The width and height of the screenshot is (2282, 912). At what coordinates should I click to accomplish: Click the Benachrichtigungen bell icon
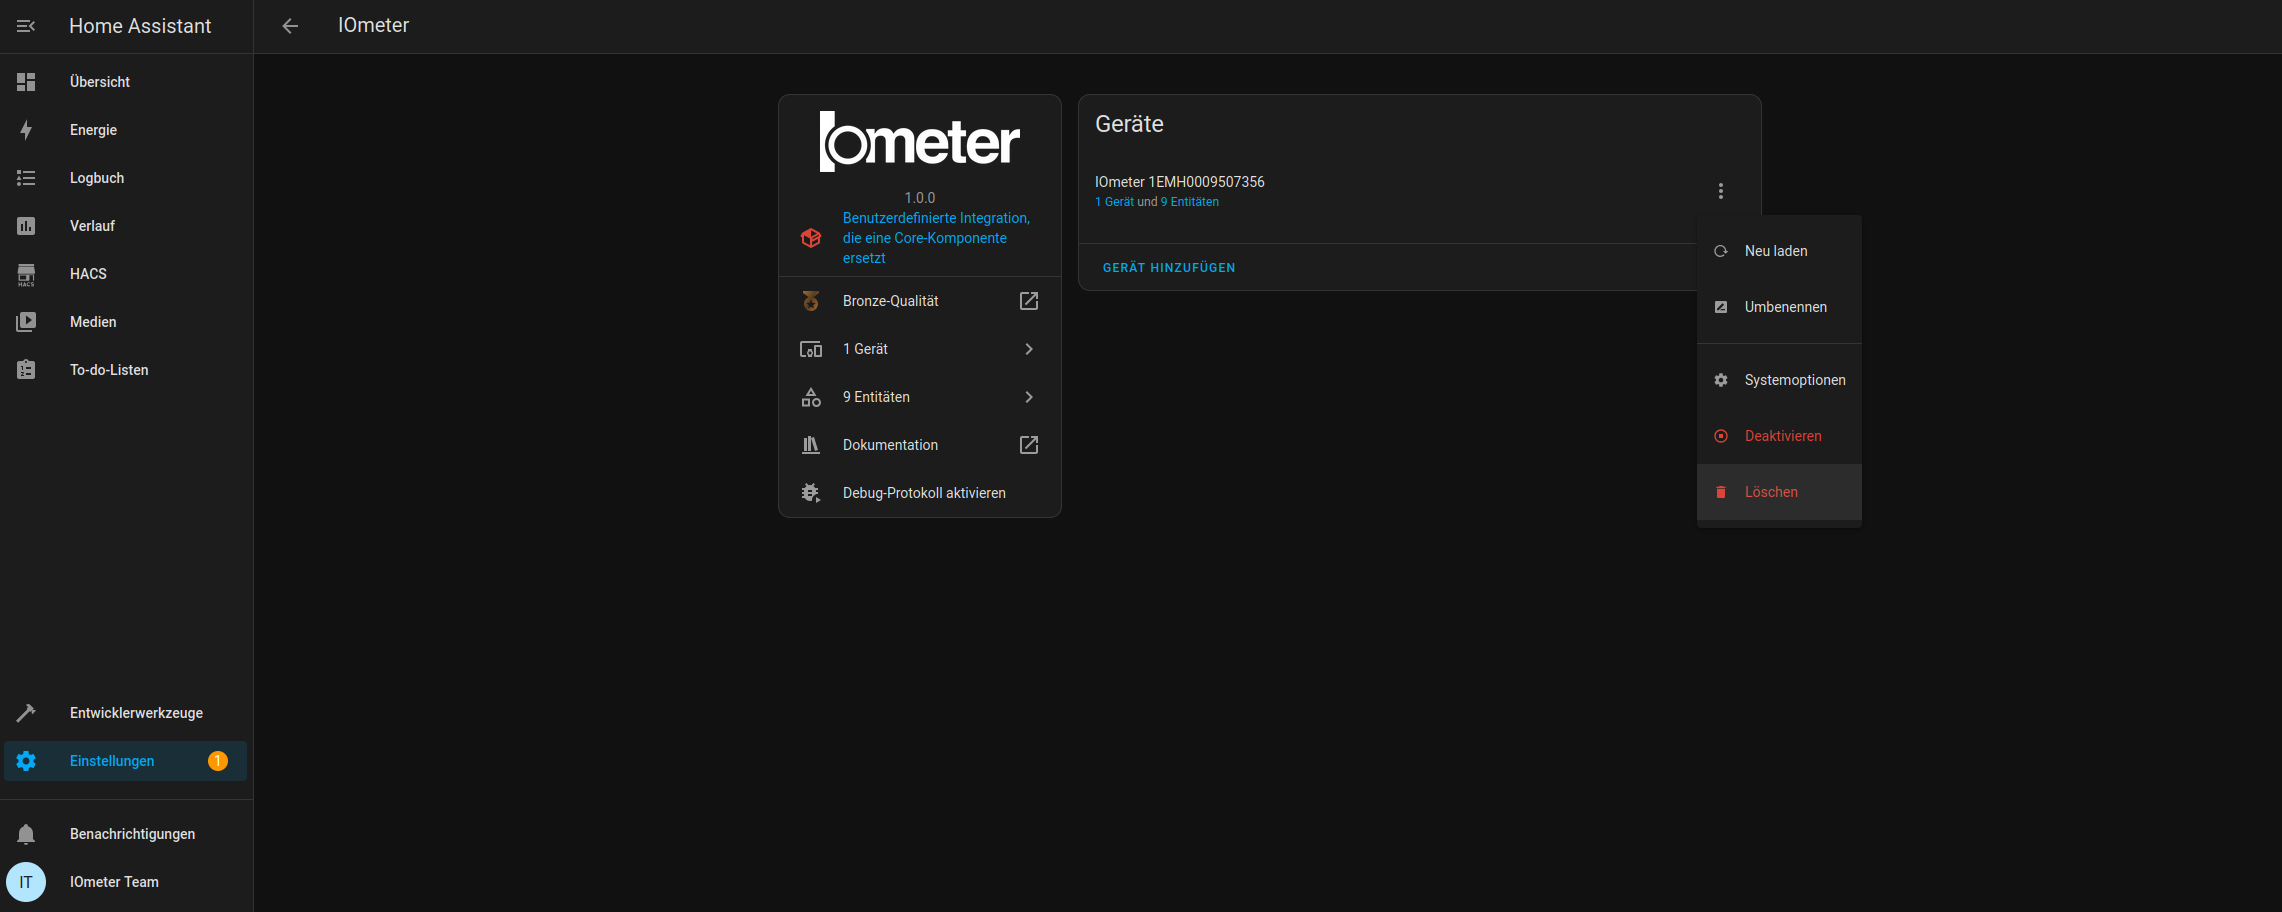click(26, 834)
